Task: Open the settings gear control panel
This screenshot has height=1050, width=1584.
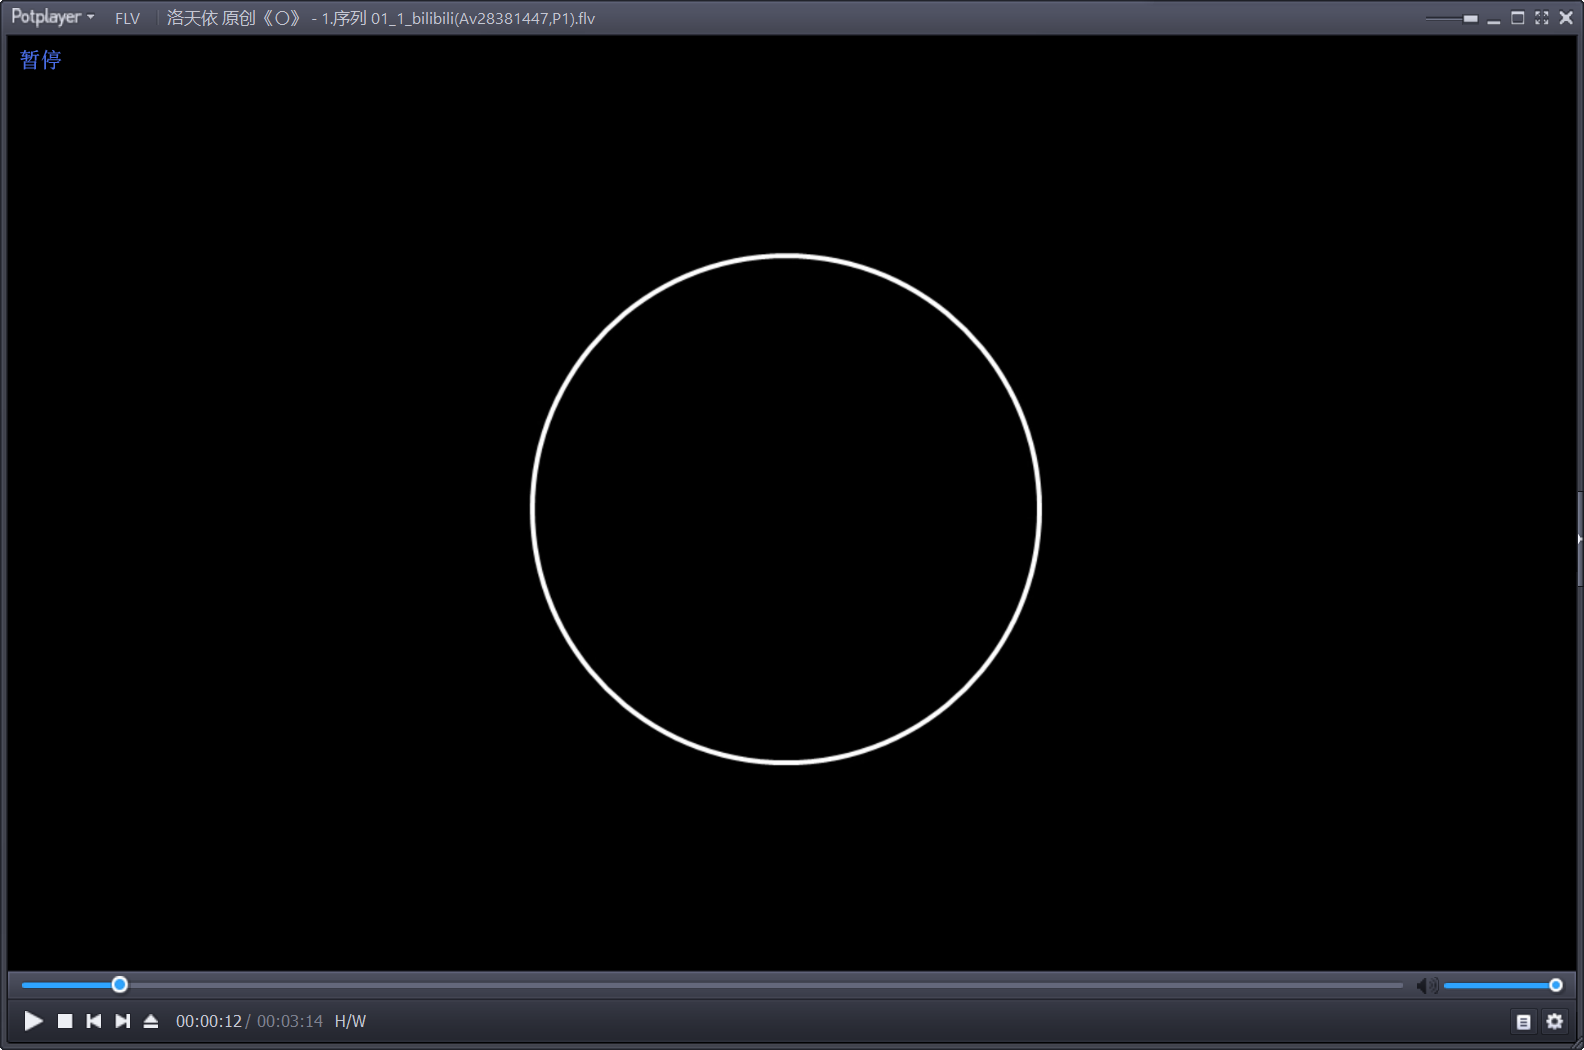Action: [1555, 1021]
